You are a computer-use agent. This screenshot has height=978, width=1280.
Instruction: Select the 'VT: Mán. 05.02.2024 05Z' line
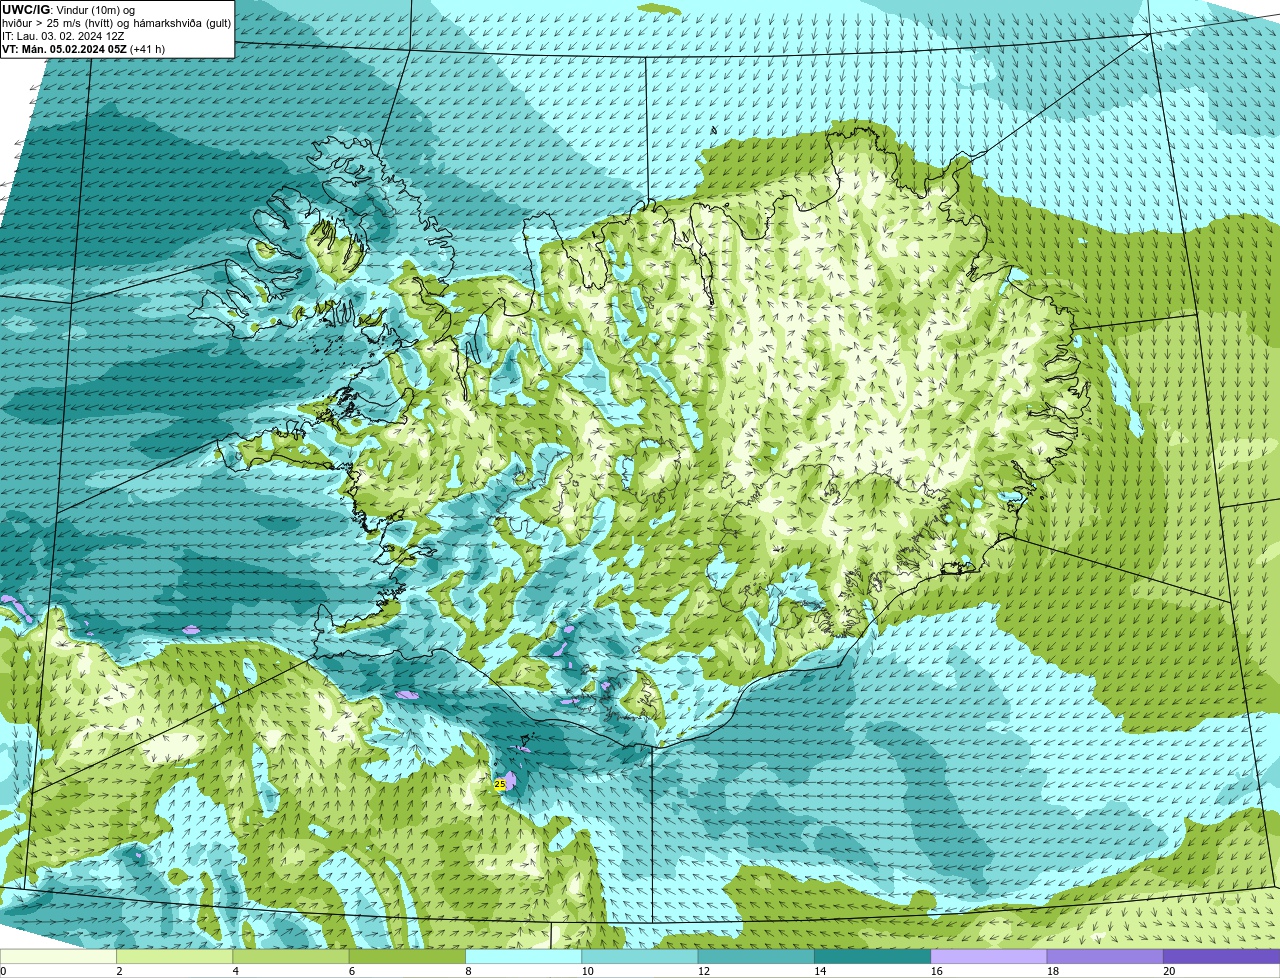click(x=64, y=48)
